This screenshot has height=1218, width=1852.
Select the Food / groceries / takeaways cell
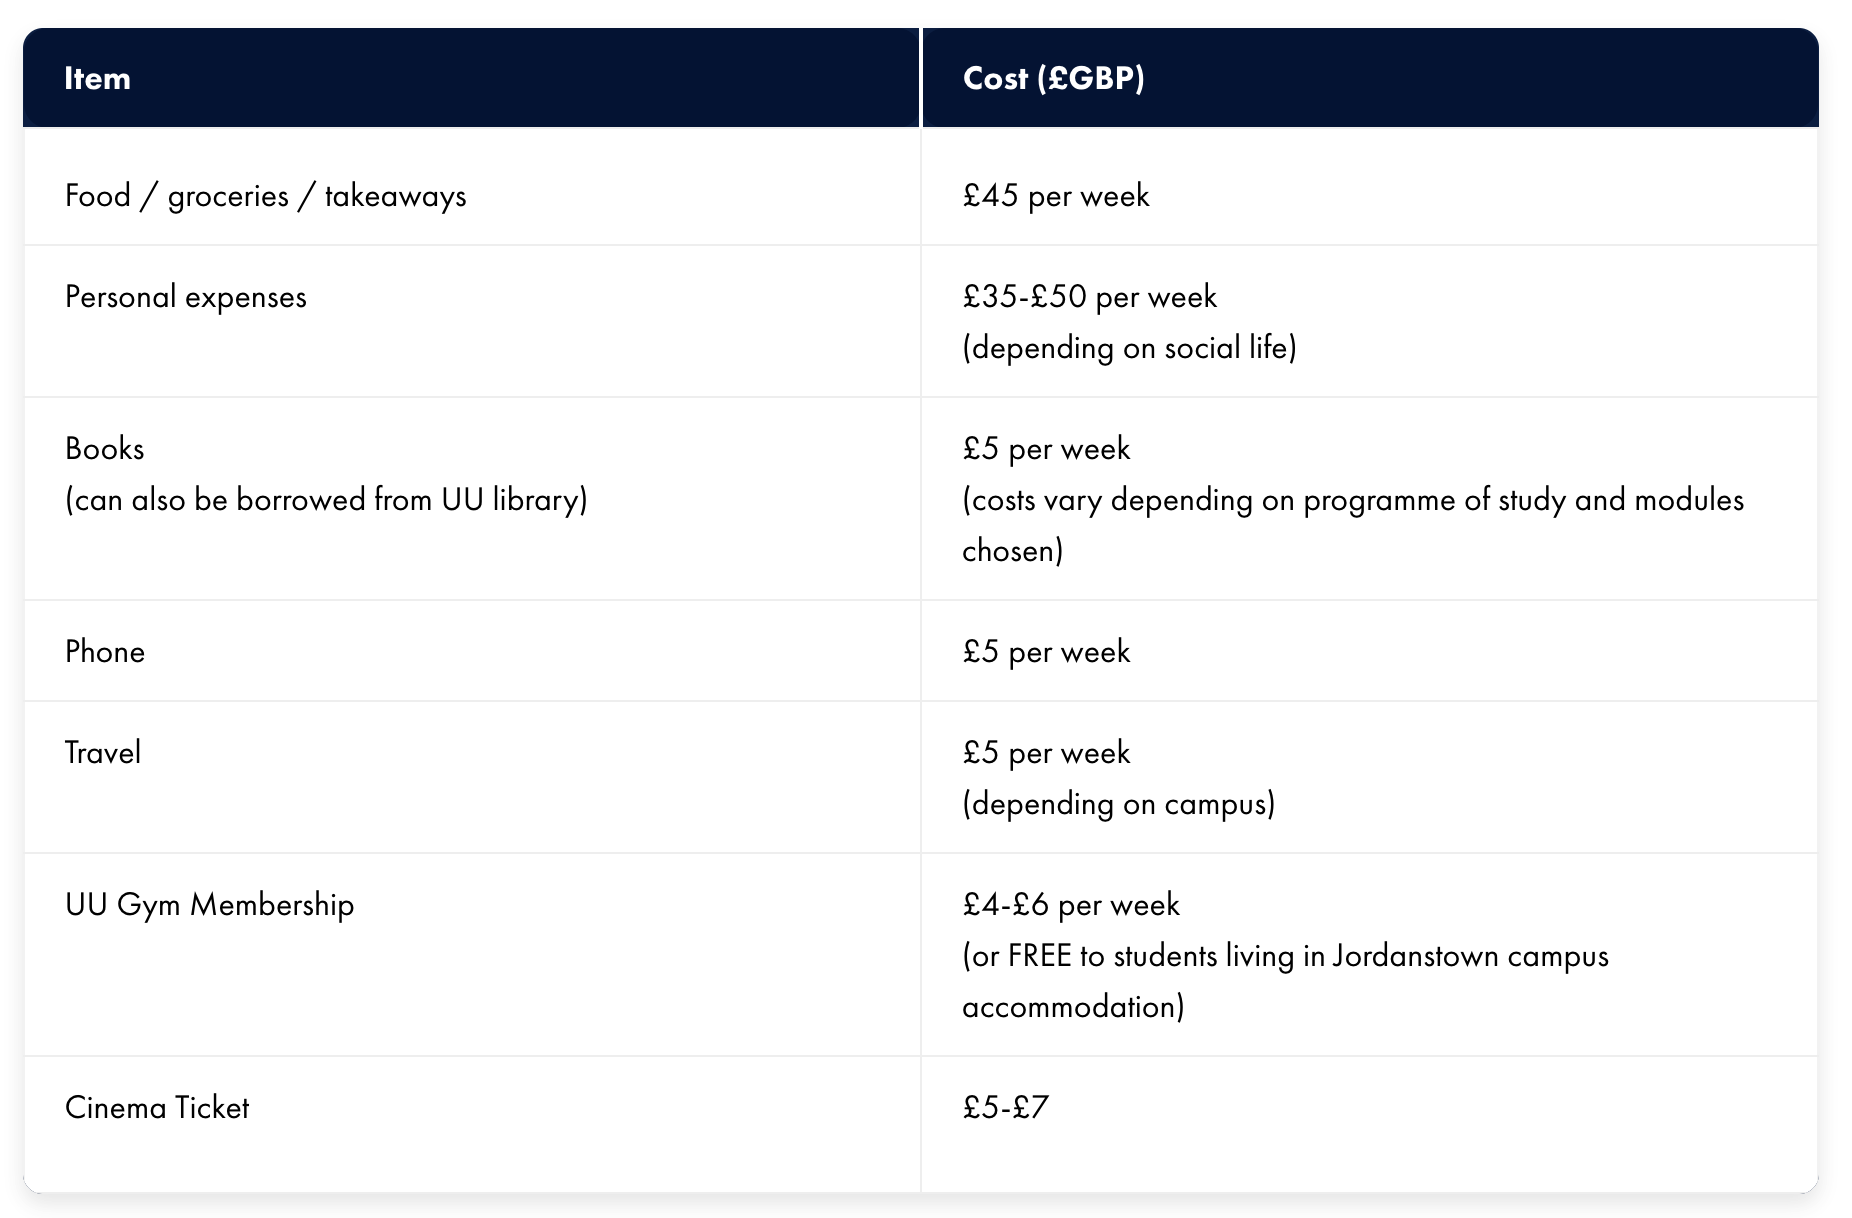(265, 195)
